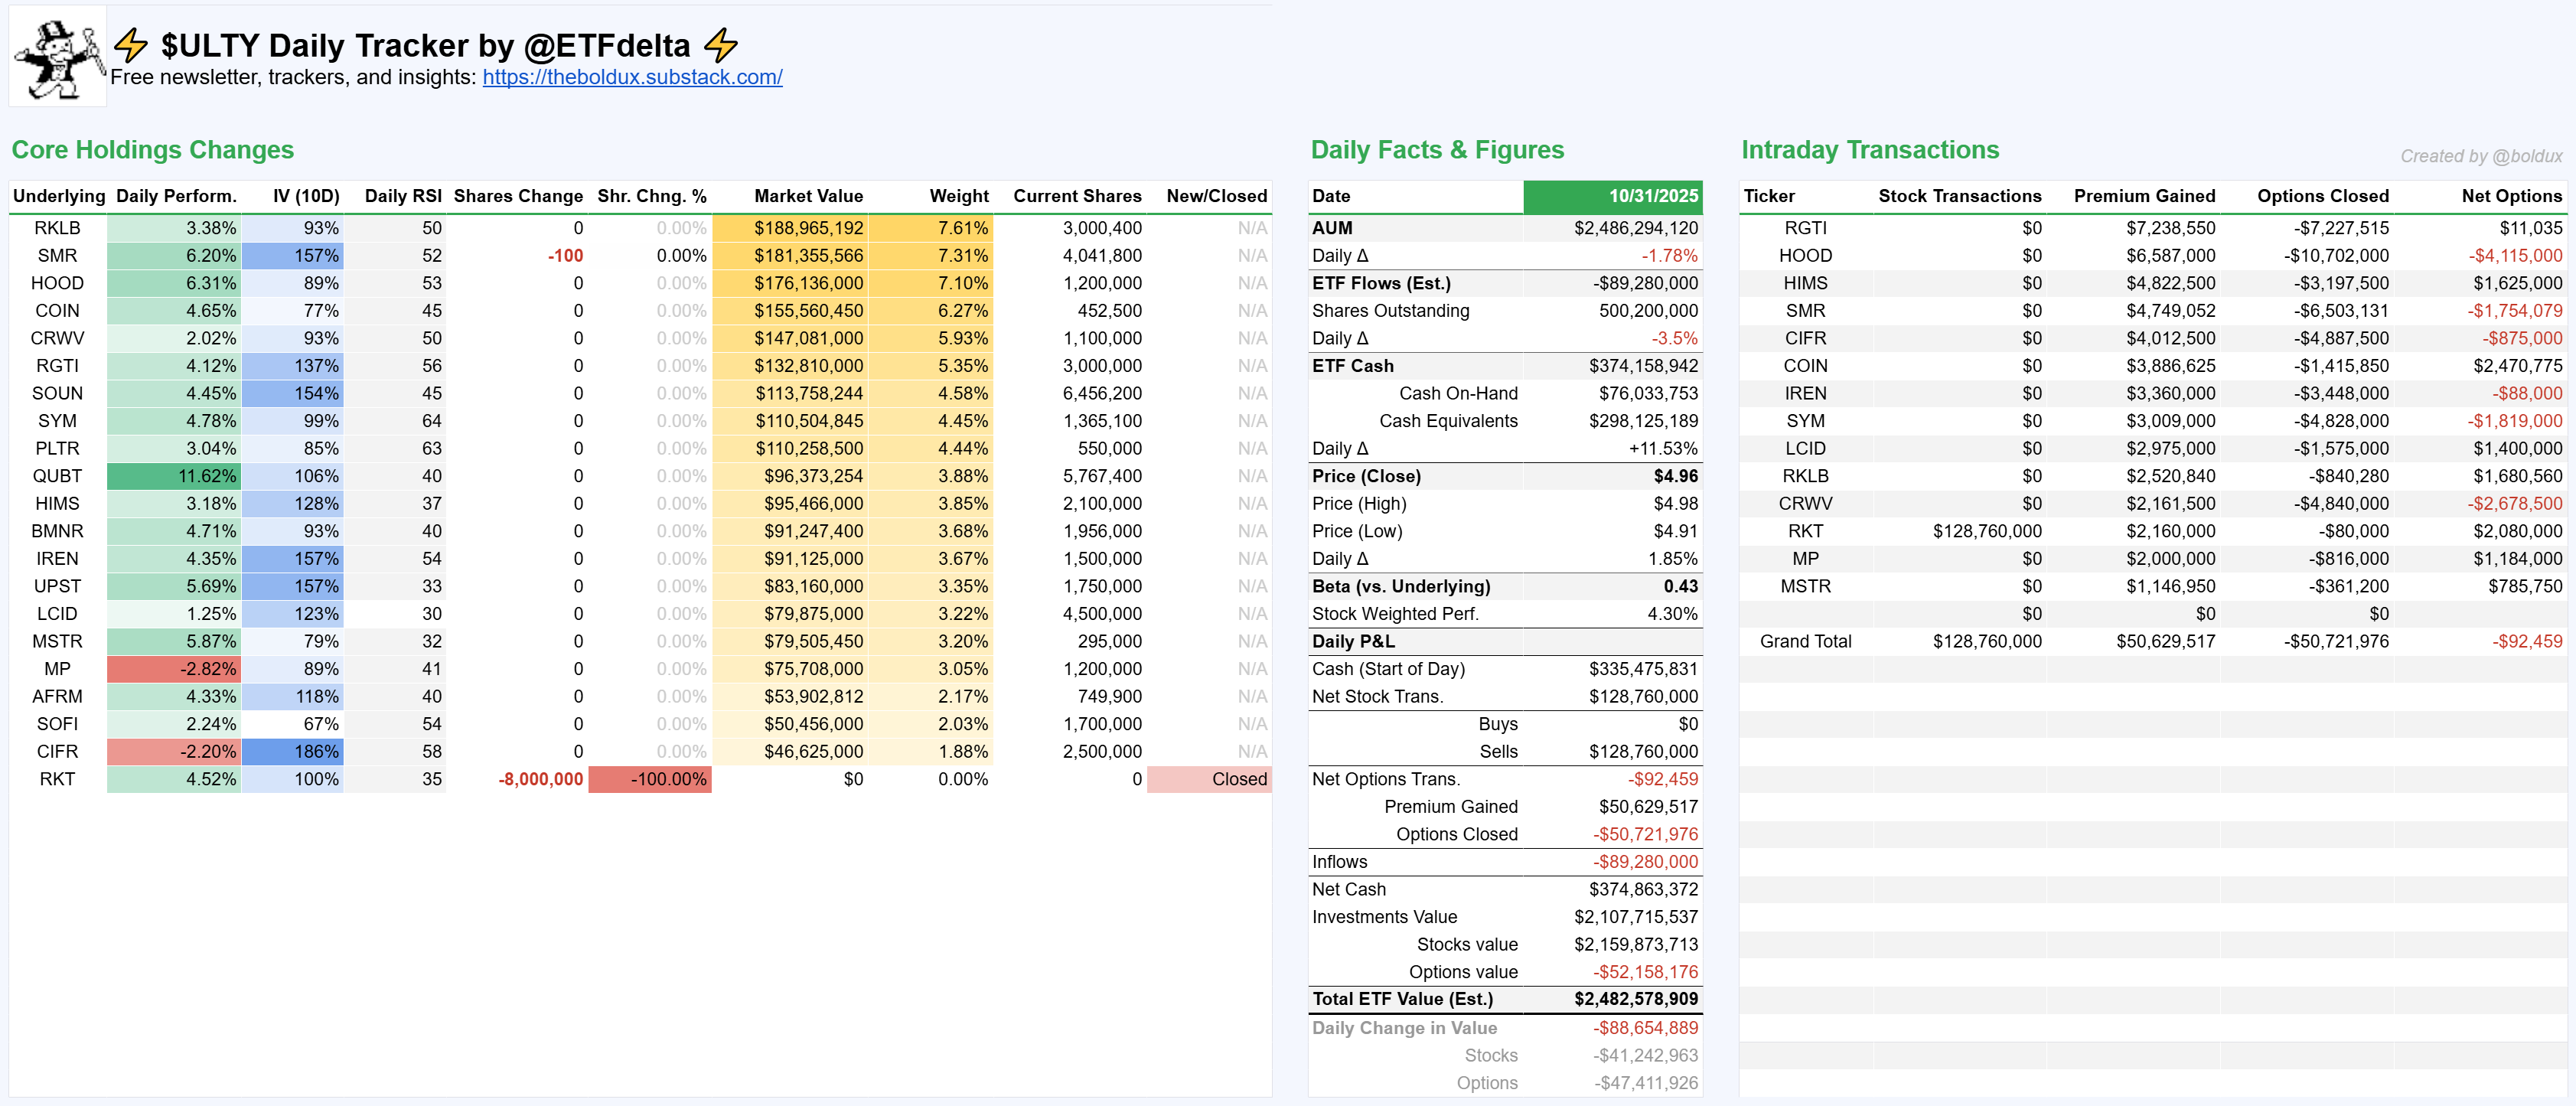Image resolution: width=2576 pixels, height=1106 pixels.
Task: Click the Market Value column header
Action: point(807,196)
